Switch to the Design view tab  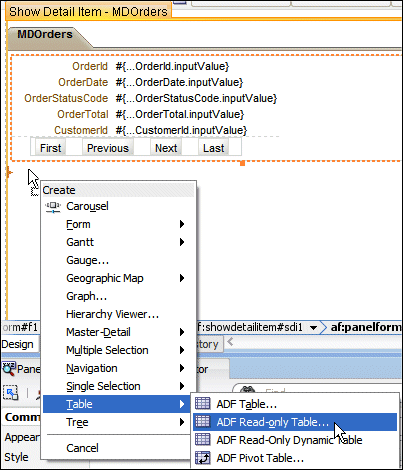[17, 344]
